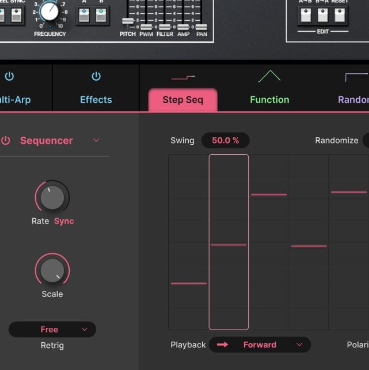Screen dimensions: 369x370
Task: Click the Forward arrow icon
Action: [222, 345]
